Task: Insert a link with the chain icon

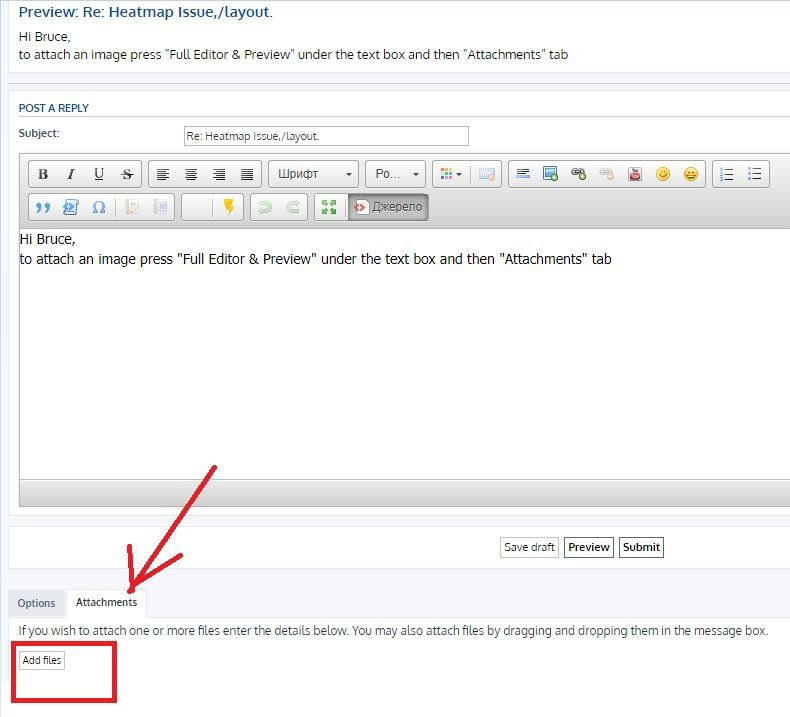Action: click(578, 174)
